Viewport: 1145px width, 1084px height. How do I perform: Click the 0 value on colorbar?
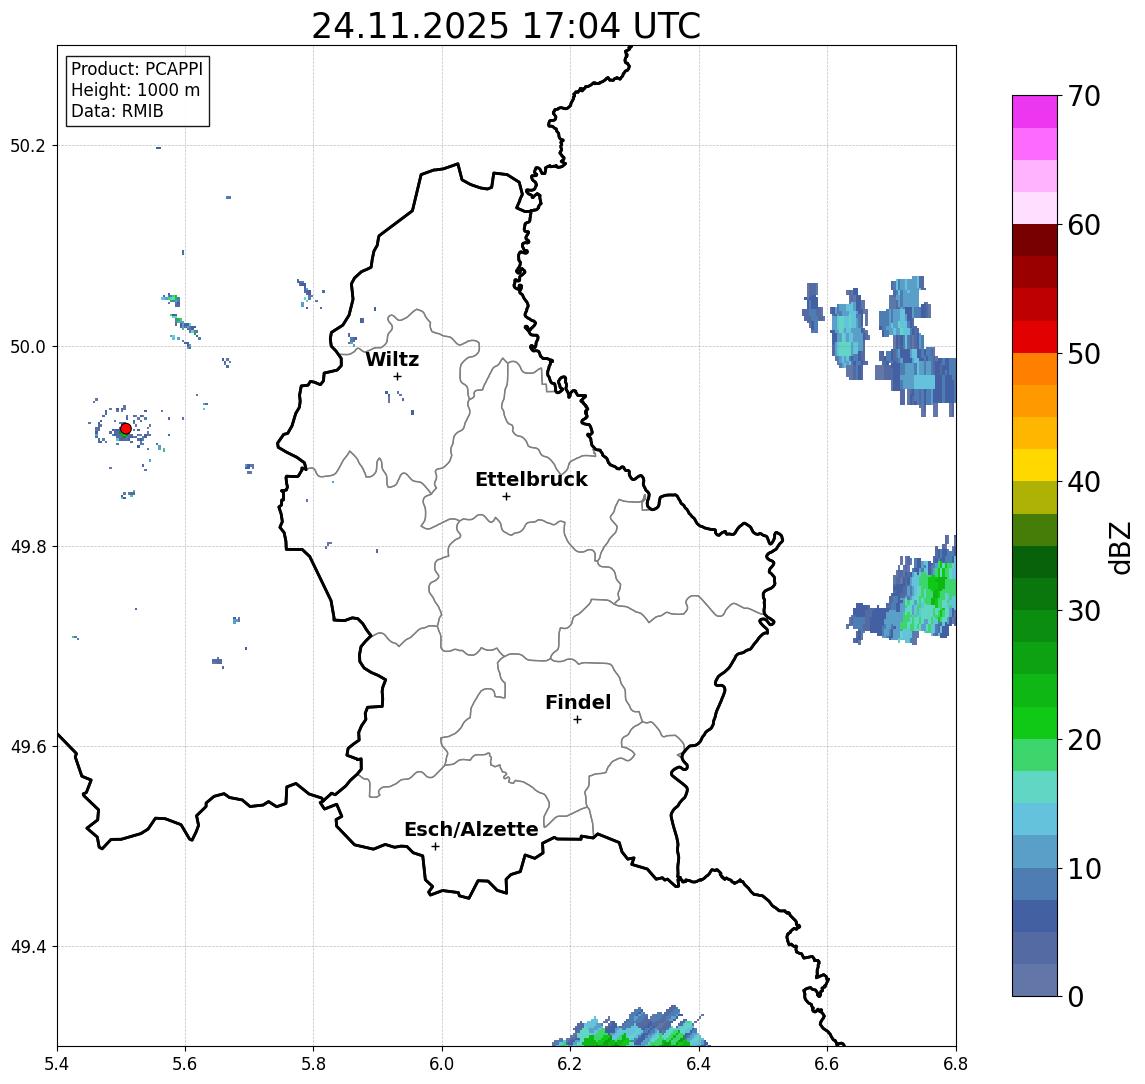click(1076, 996)
